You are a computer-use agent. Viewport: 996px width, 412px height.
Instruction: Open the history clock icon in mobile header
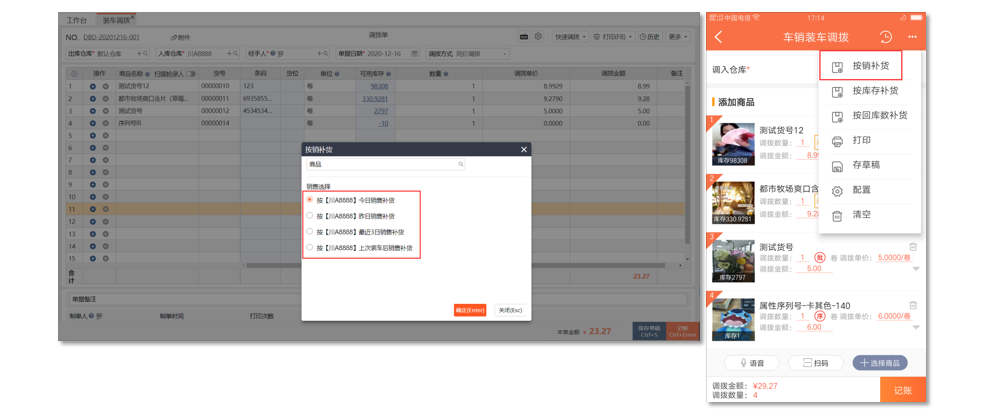click(885, 37)
